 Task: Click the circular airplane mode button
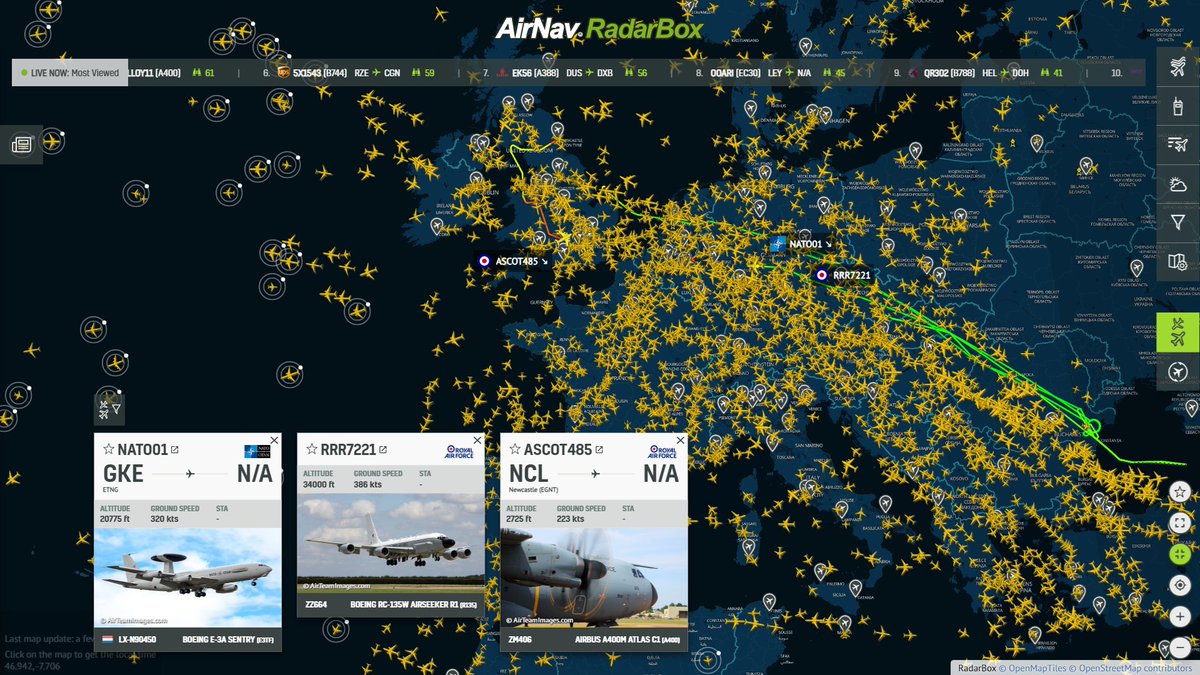click(1178, 371)
